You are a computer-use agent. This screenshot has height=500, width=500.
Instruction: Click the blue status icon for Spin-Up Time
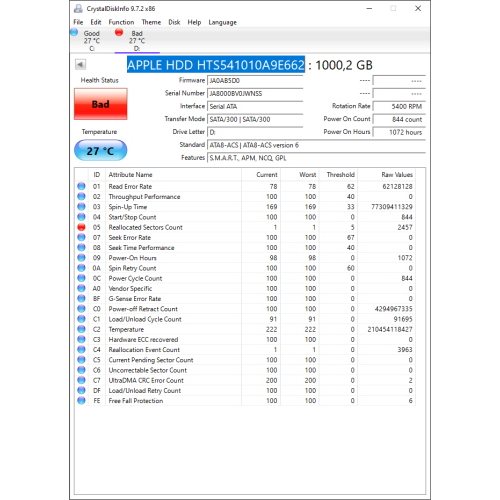81,207
